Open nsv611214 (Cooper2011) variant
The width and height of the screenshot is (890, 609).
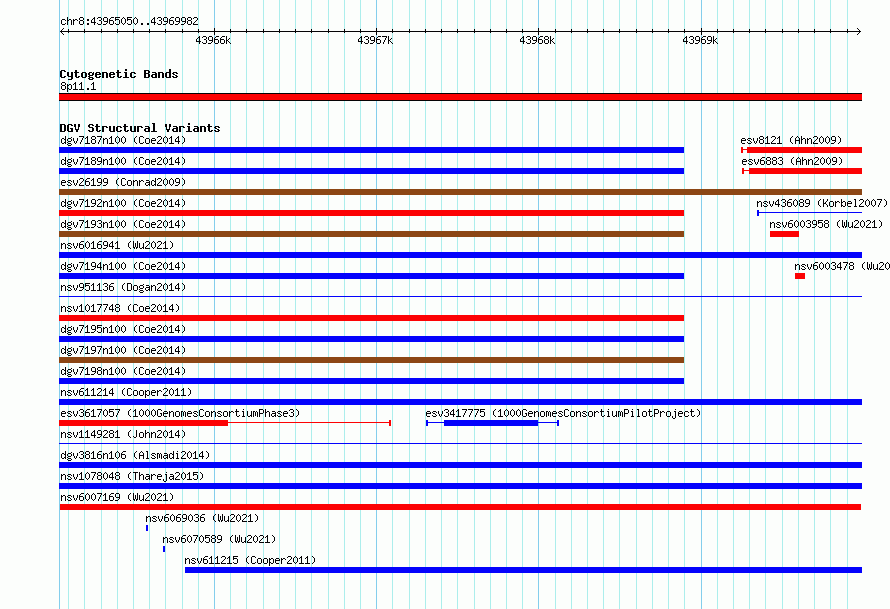click(x=126, y=392)
